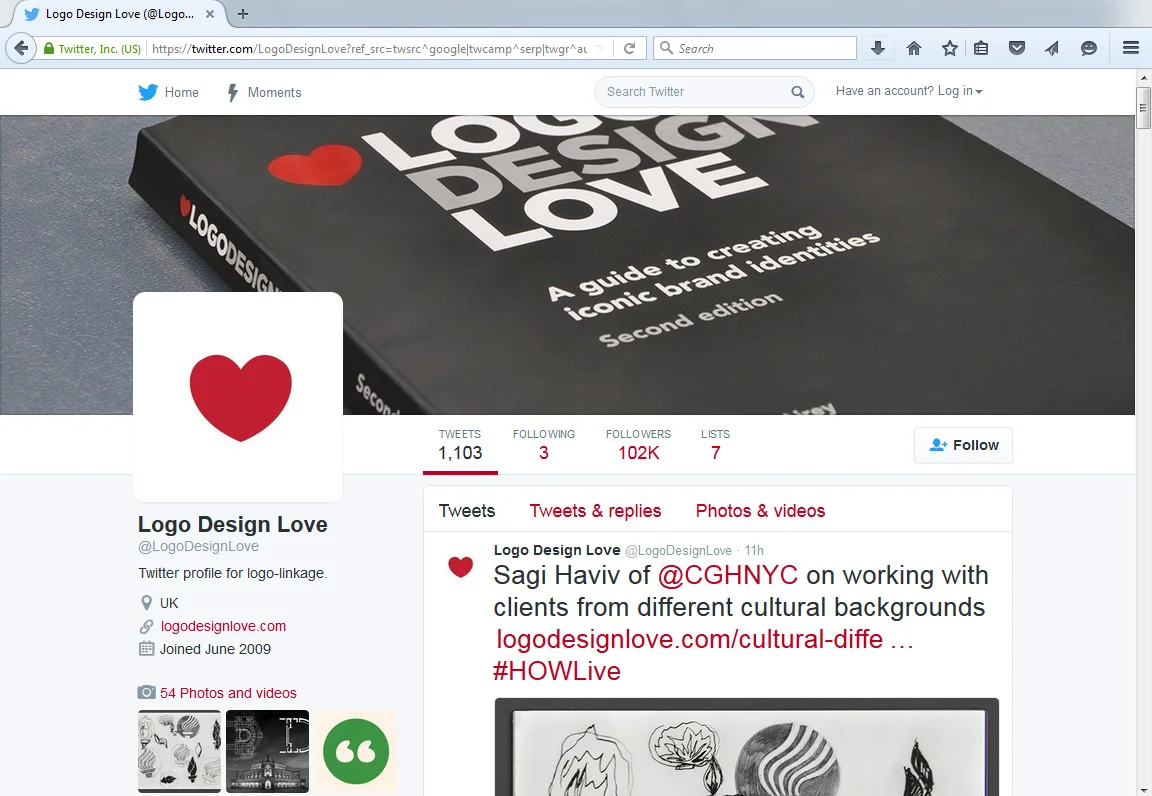Open the logodesignlove.com/cultural-diffe link

tap(705, 639)
